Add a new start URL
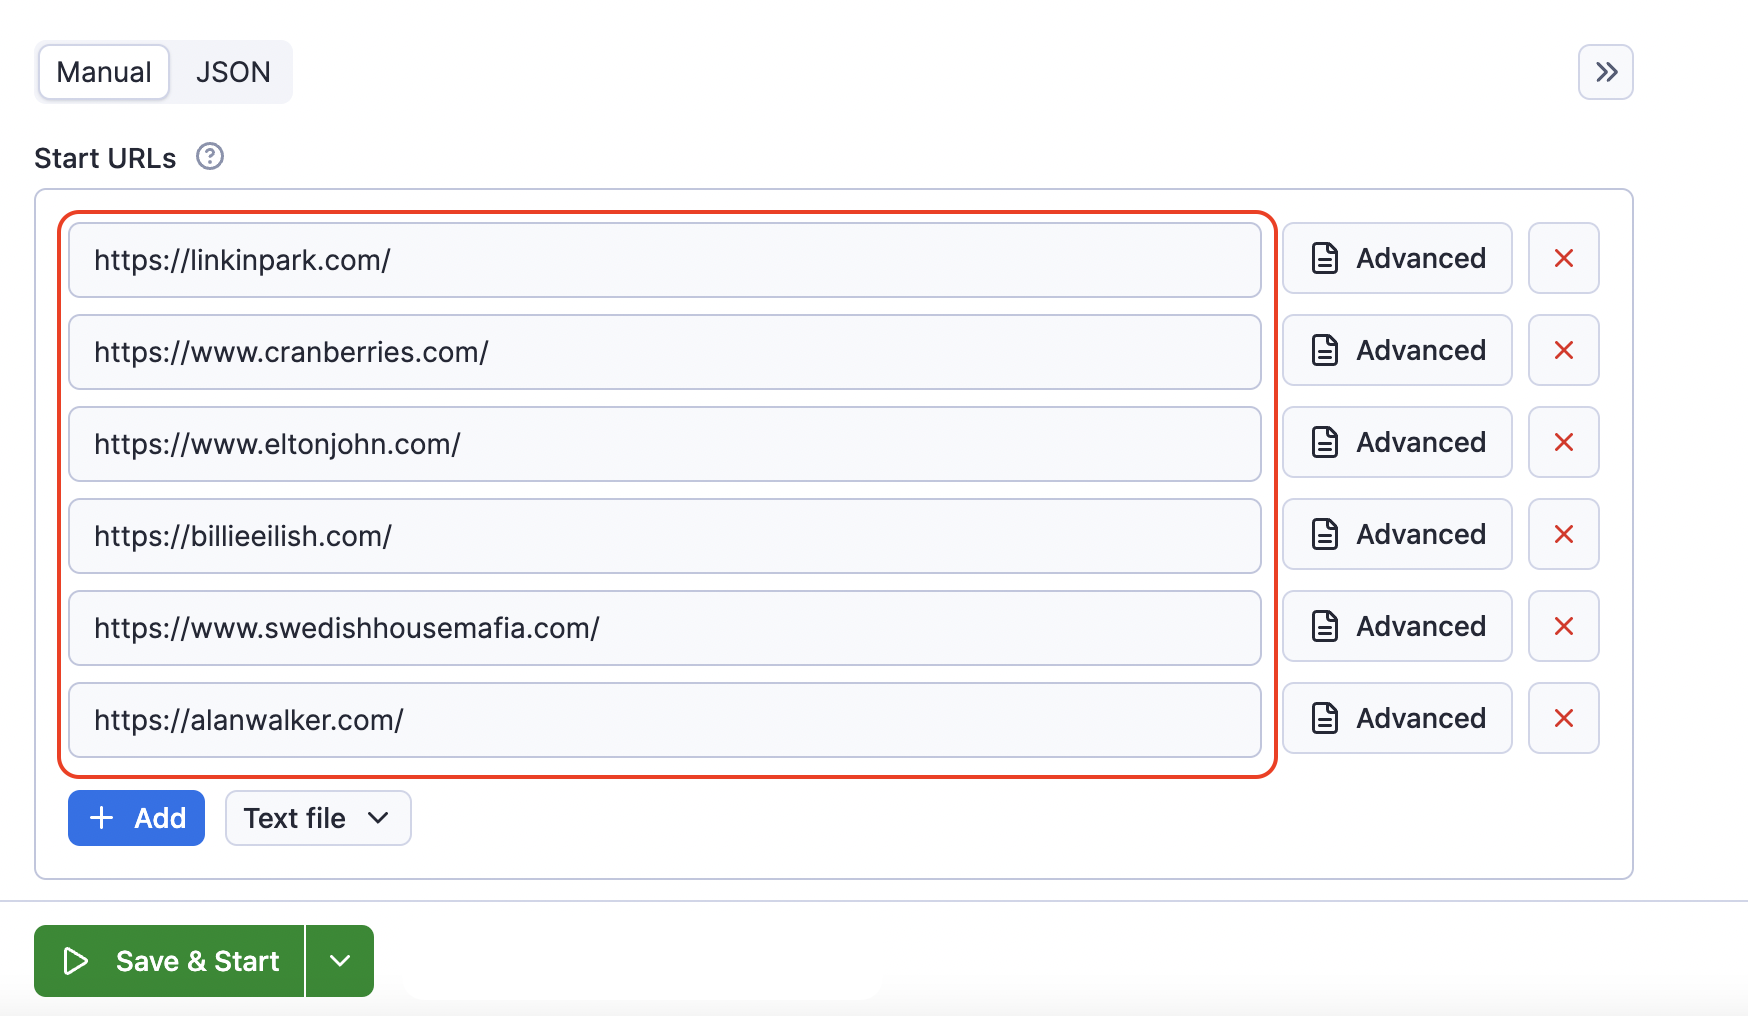Screen dimensions: 1748x1016 [136, 817]
